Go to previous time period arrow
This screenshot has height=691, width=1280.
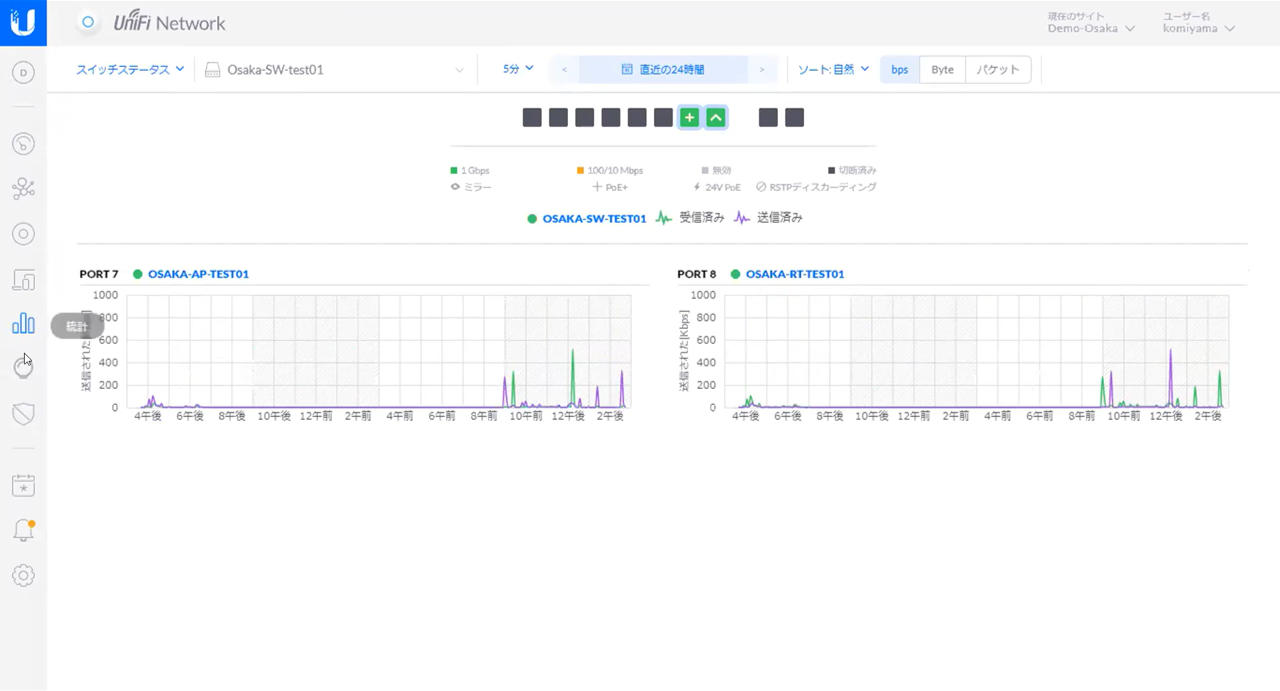tap(564, 70)
